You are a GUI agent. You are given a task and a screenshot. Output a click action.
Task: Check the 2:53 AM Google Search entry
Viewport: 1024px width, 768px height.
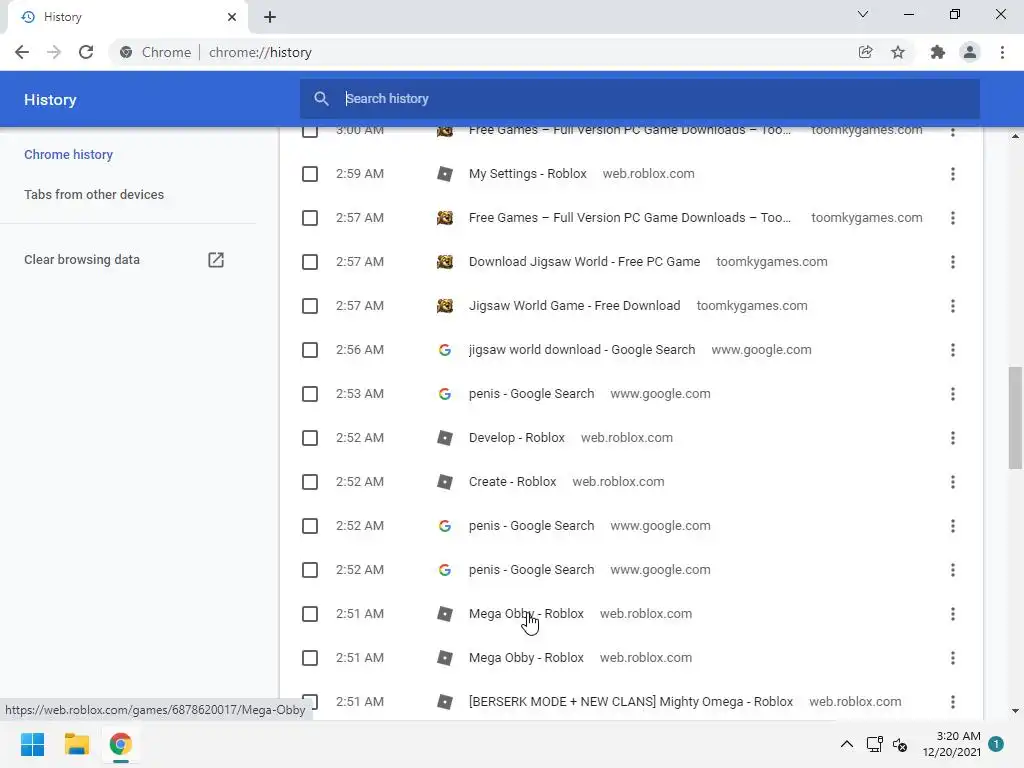(310, 394)
